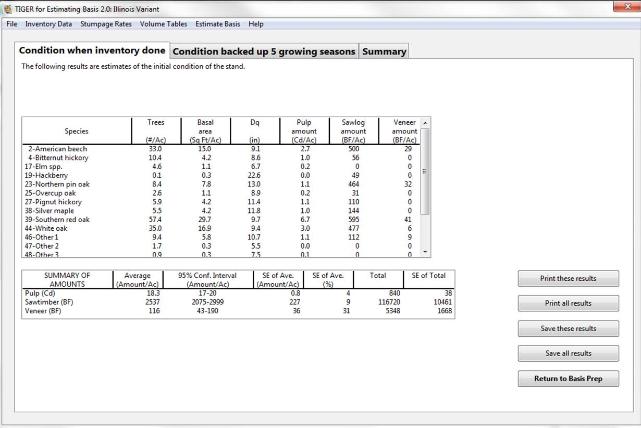Click the species table vertical scrollbar thumb

click(426, 170)
